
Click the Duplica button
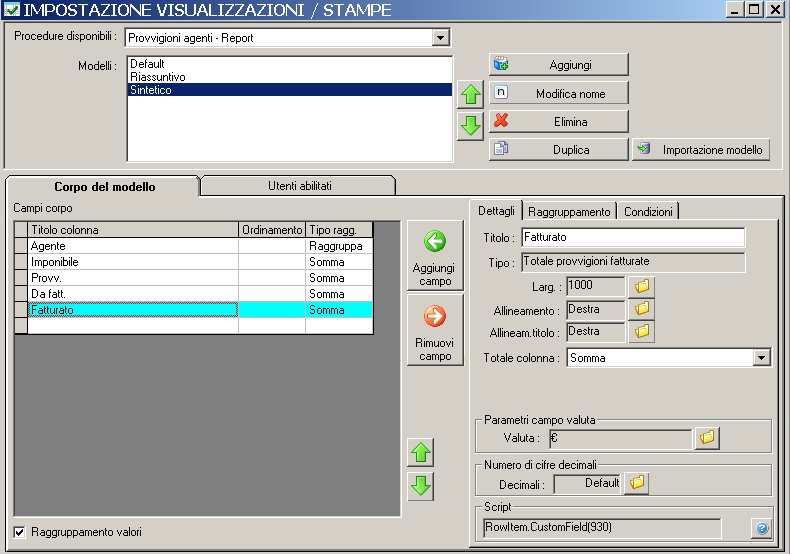[558, 150]
